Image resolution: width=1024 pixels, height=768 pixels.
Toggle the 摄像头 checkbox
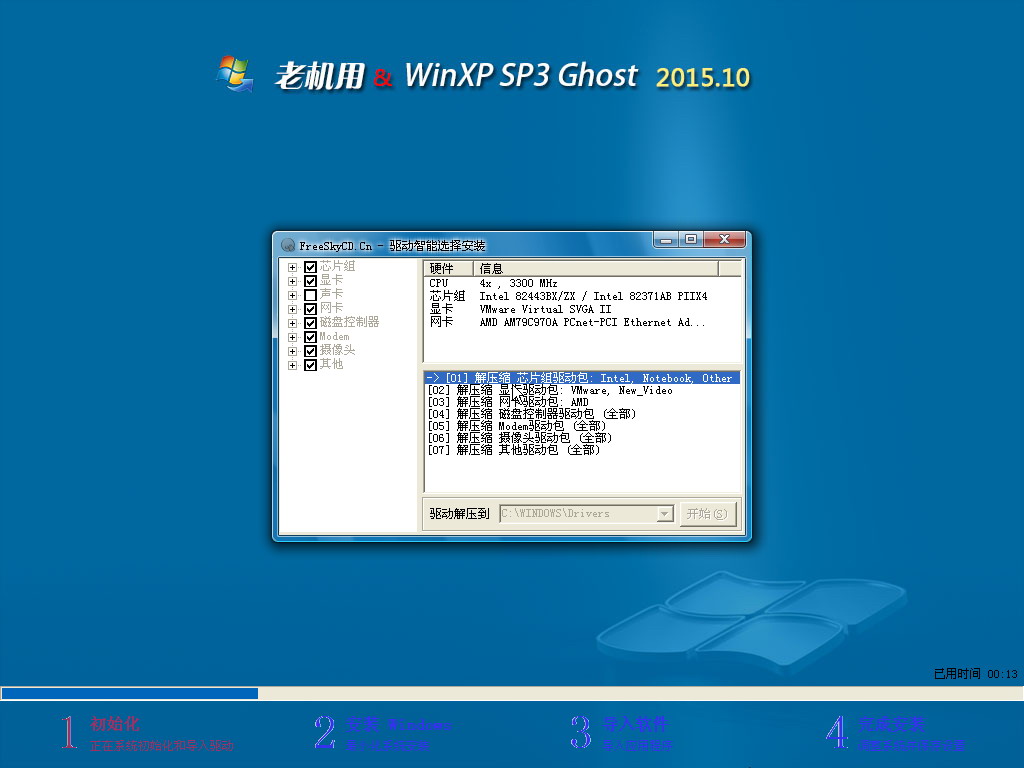coord(311,351)
